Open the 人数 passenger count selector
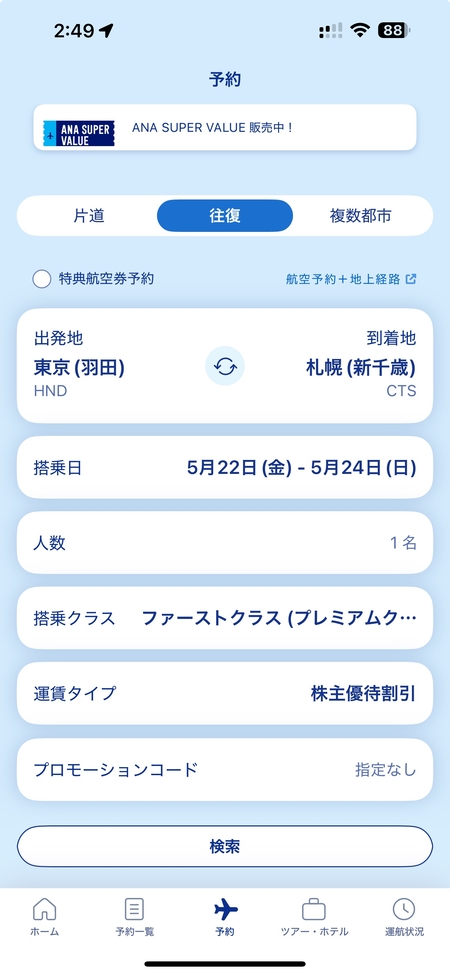 pos(225,543)
